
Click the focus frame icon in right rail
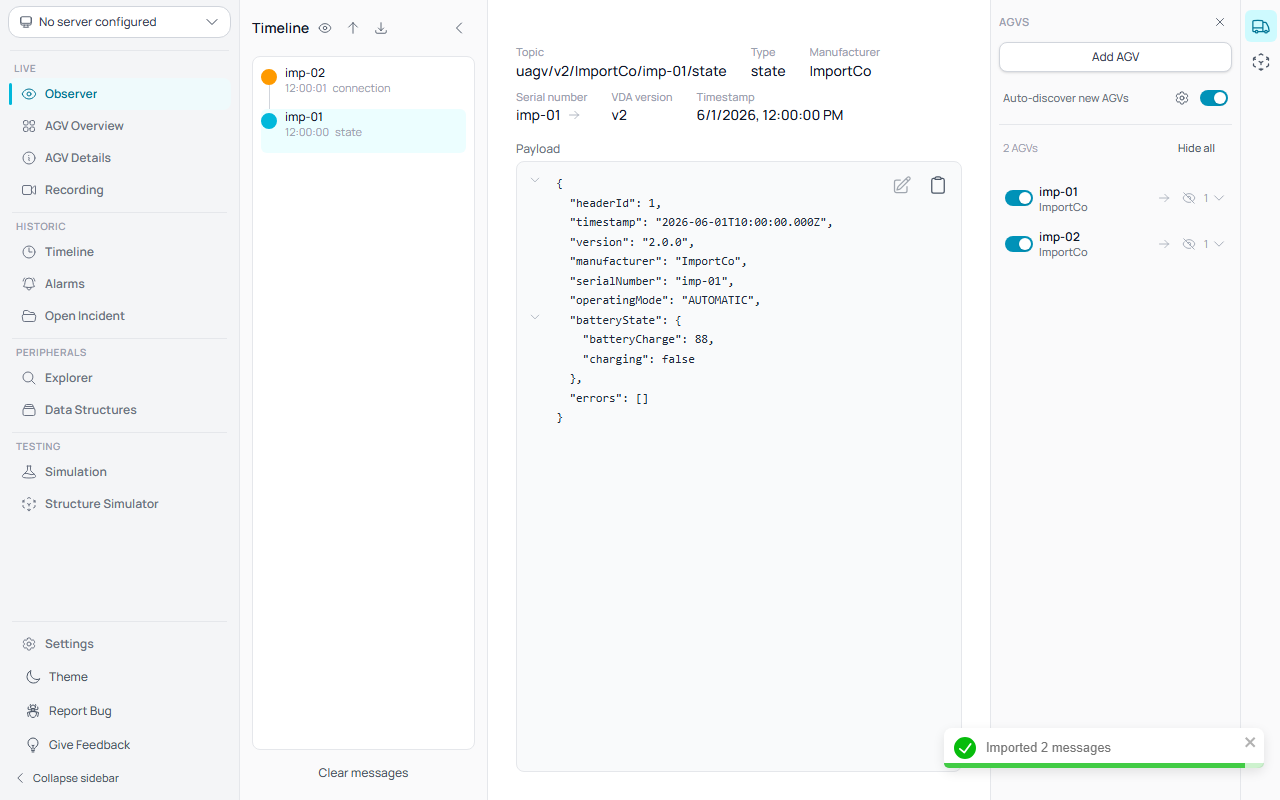point(1261,62)
